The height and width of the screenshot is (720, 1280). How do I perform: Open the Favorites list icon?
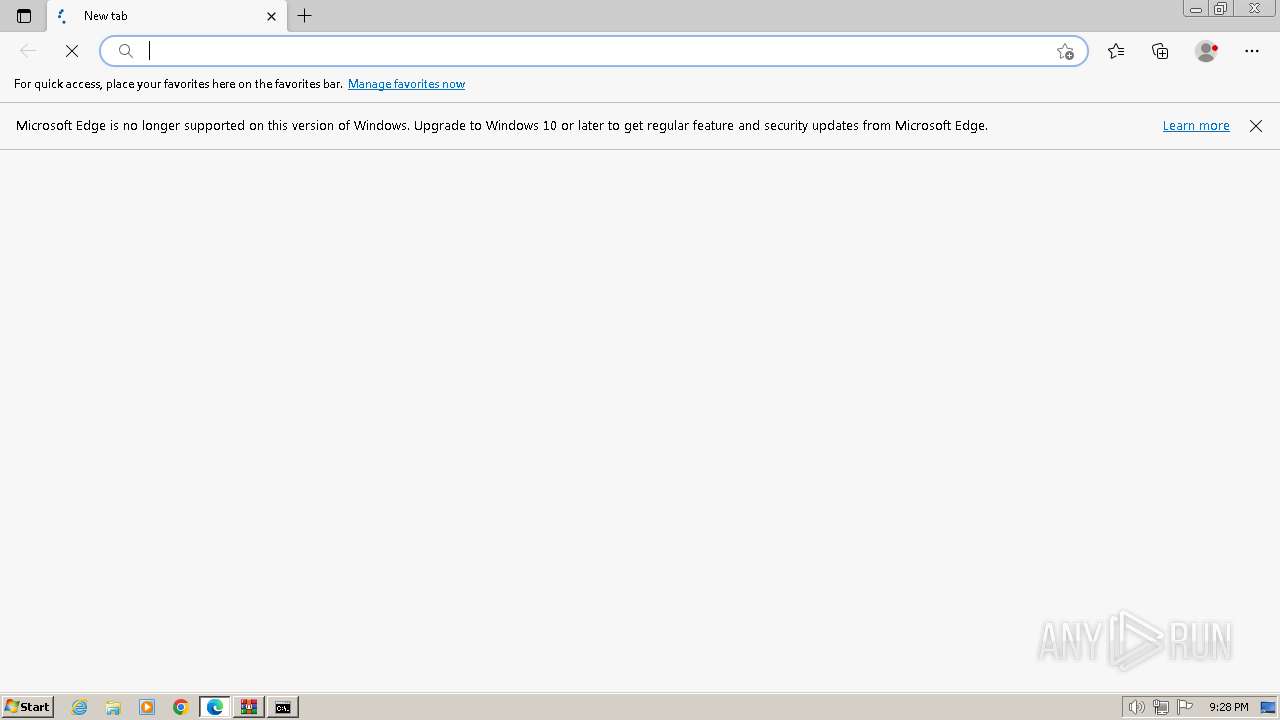1116,51
